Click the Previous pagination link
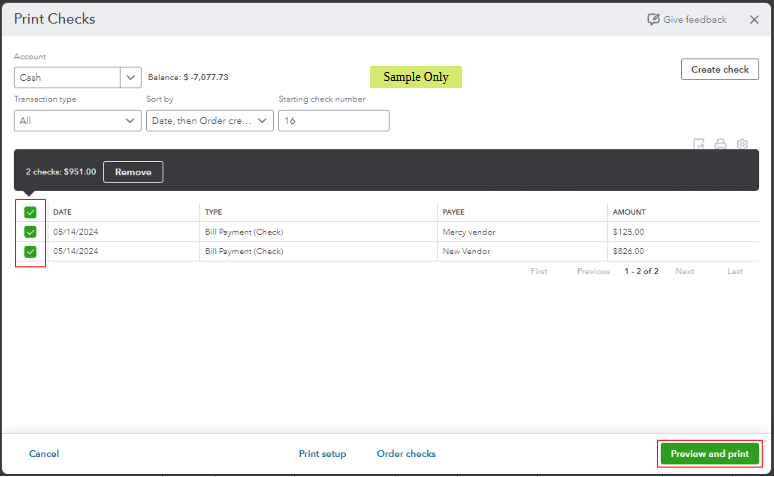 [x=593, y=271]
